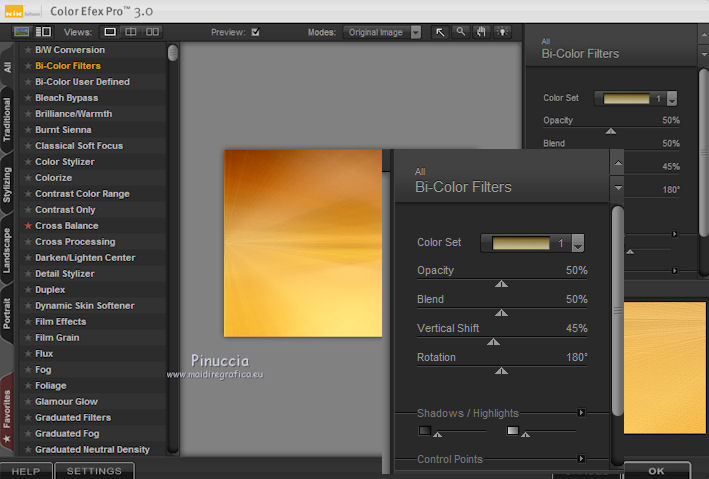Click the OK button
This screenshot has height=479, width=709.
point(655,470)
